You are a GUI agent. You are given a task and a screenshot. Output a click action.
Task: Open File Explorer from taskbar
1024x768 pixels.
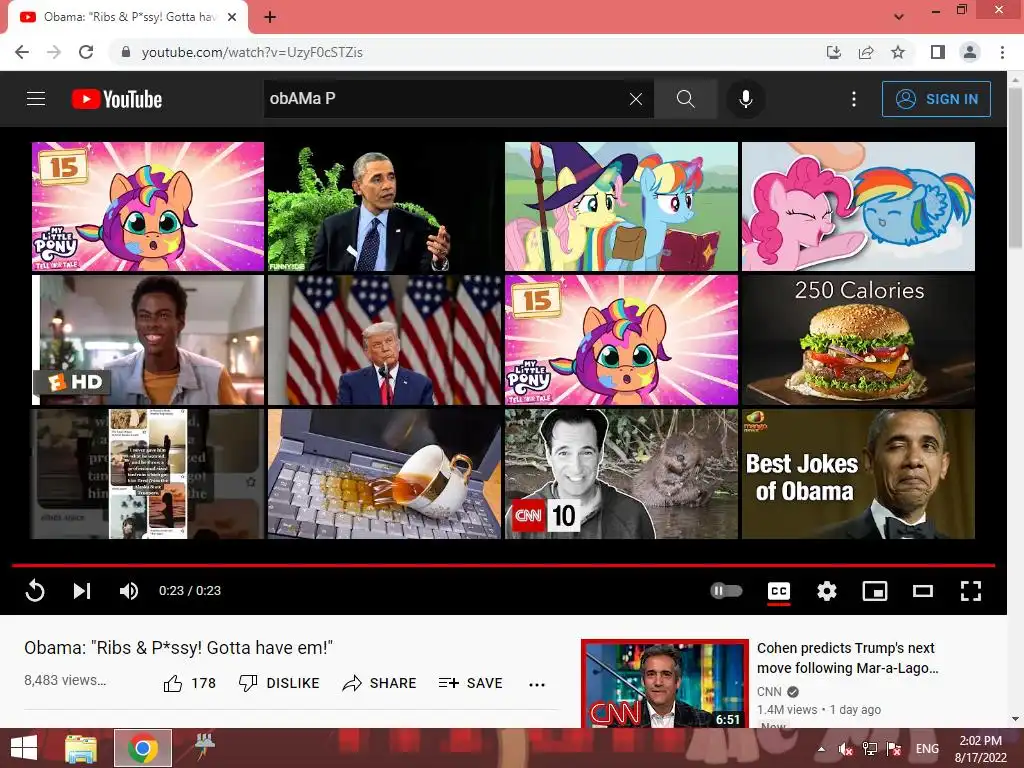pyautogui.click(x=81, y=748)
